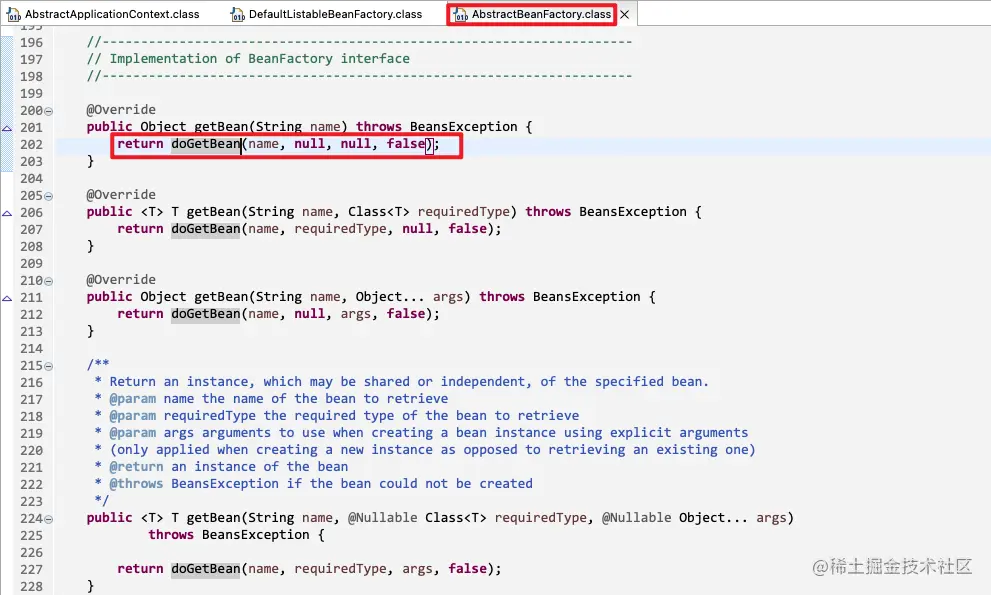Click class file icon on AbstractApplicationContext tab

13,15
